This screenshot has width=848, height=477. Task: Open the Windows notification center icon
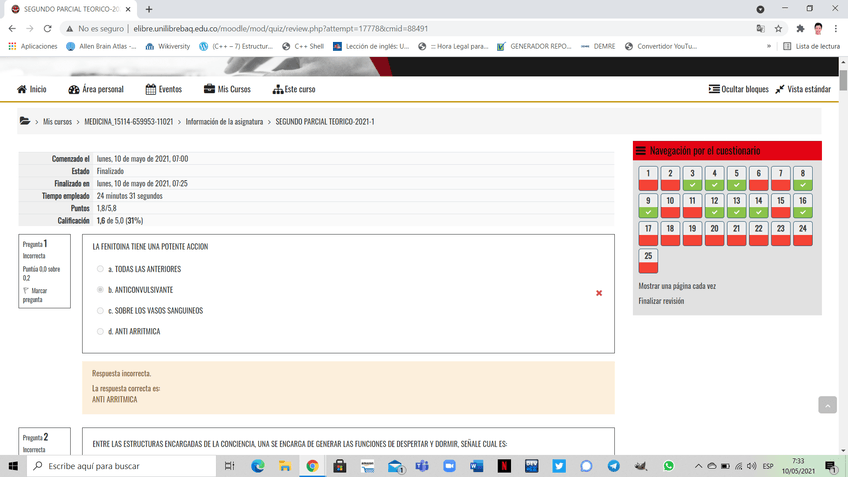(831, 466)
